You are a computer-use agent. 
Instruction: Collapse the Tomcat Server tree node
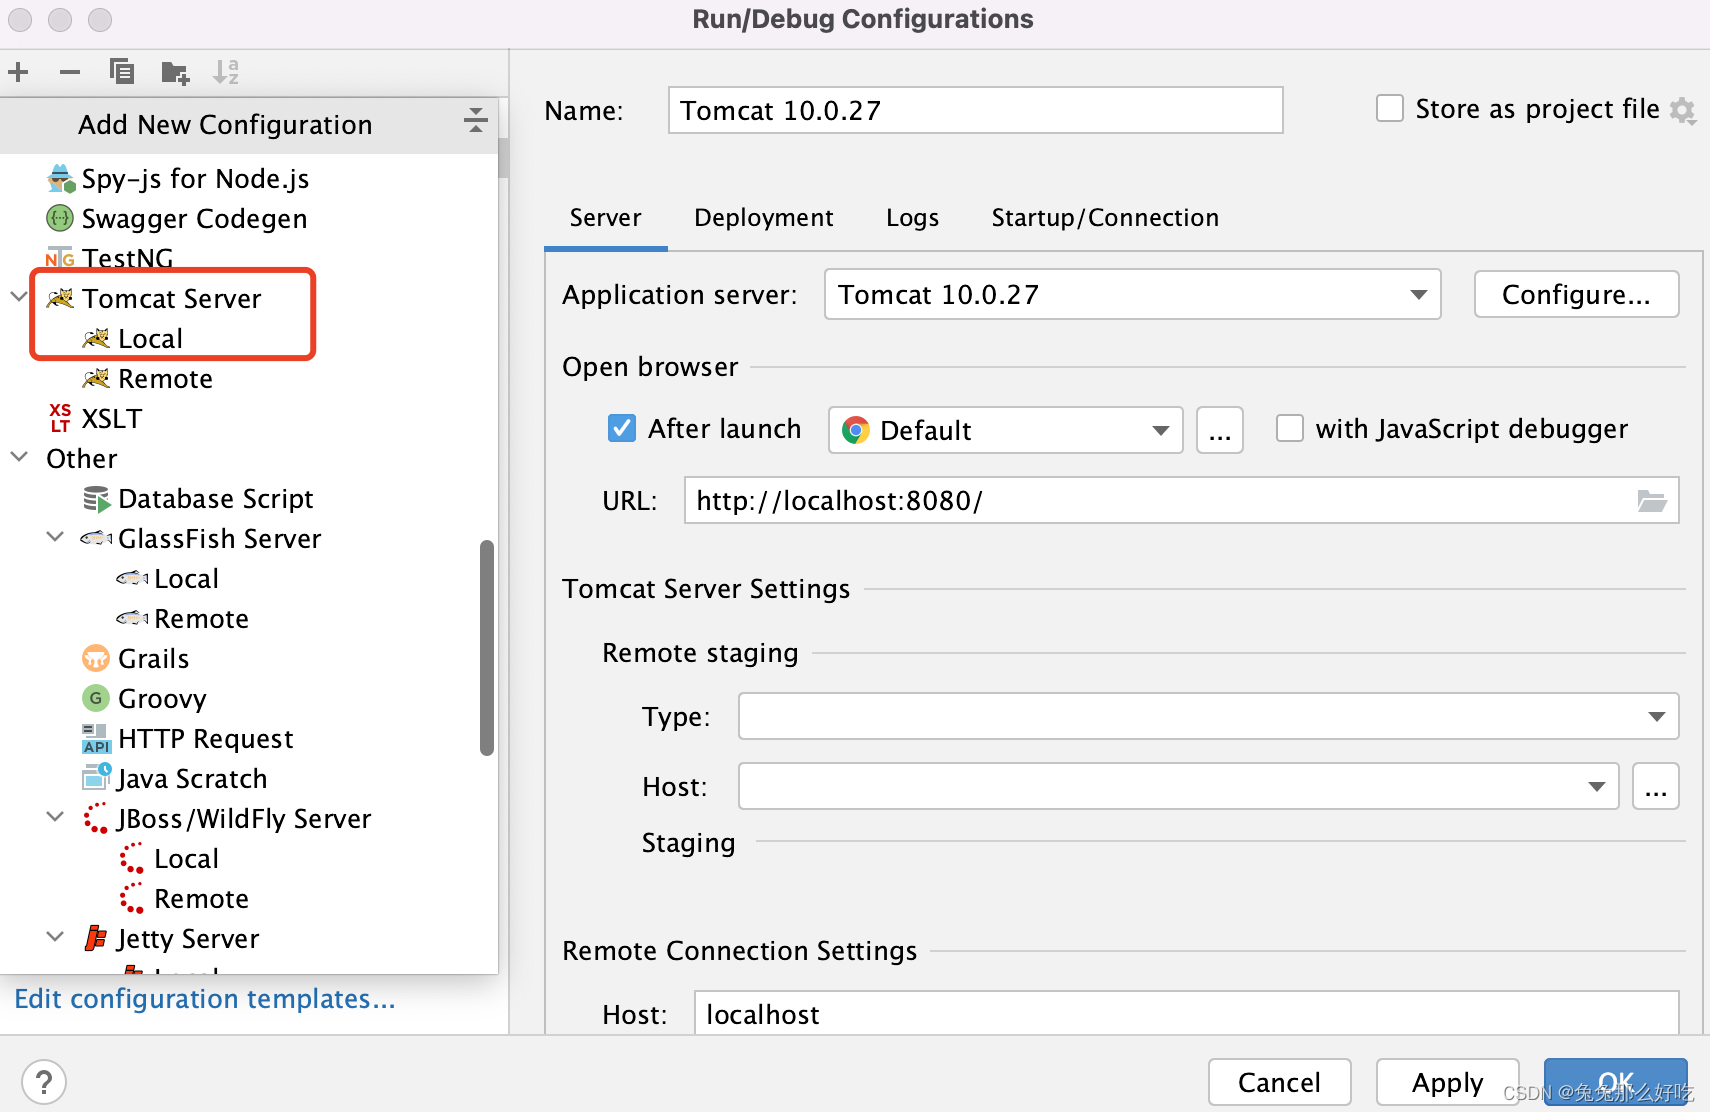pos(18,297)
